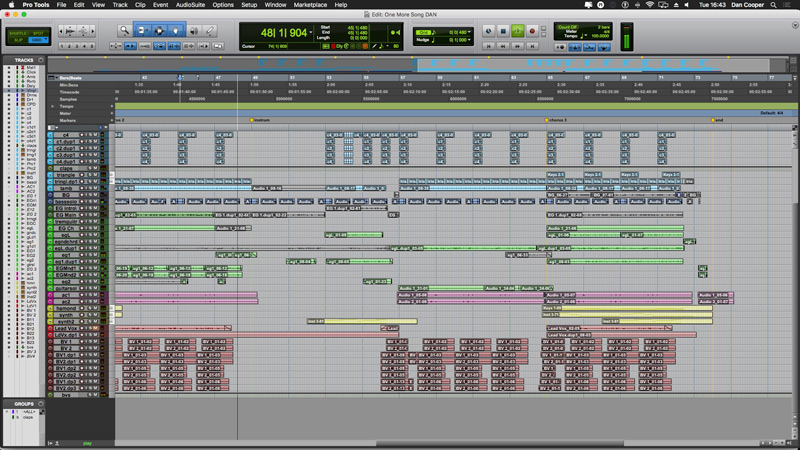
Task: Solo the claps track
Action: (x=91, y=168)
